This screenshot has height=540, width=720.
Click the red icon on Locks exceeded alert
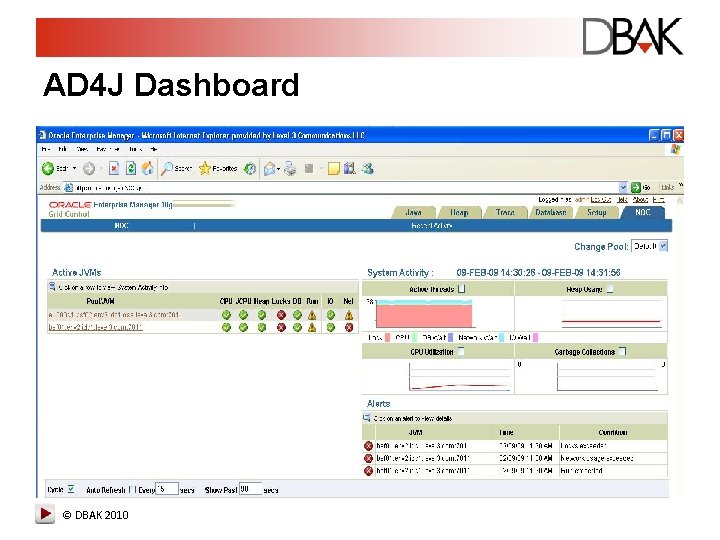368,446
